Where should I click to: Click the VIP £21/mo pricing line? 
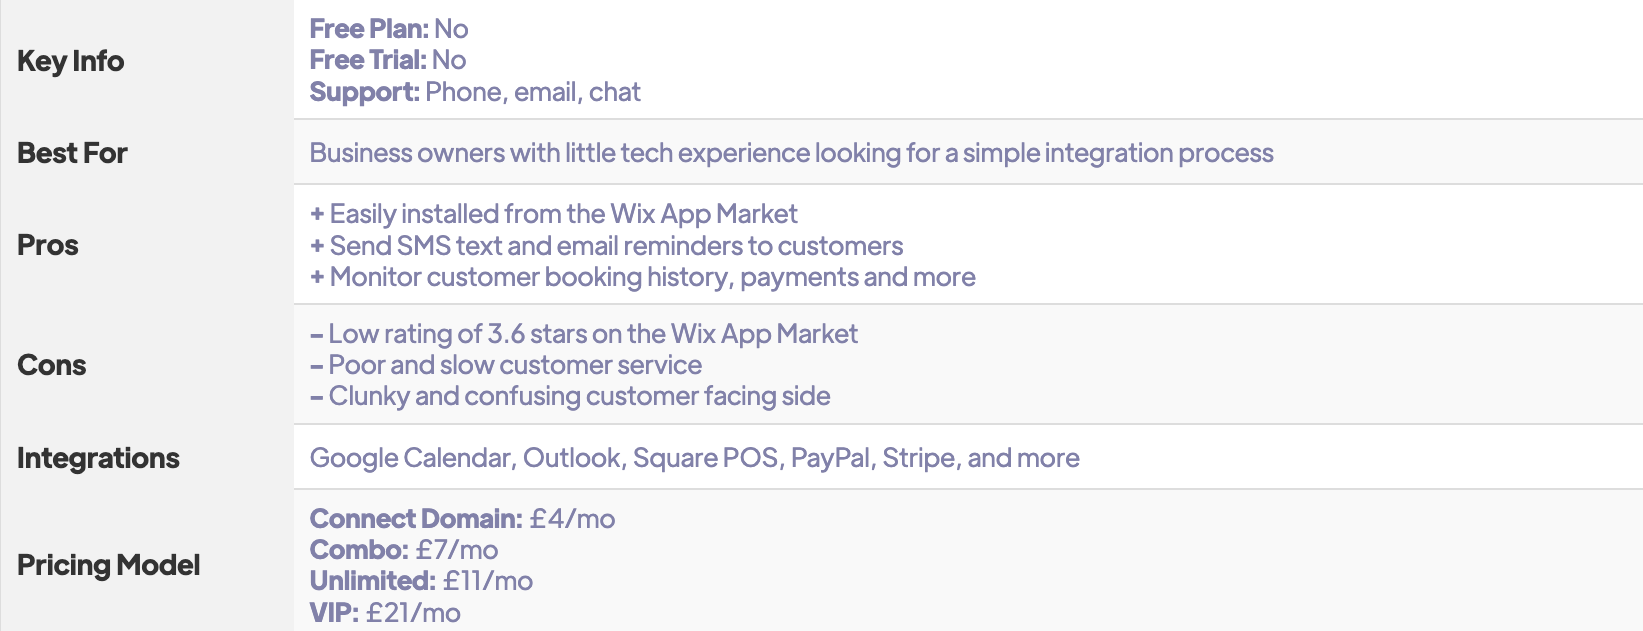pos(385,612)
